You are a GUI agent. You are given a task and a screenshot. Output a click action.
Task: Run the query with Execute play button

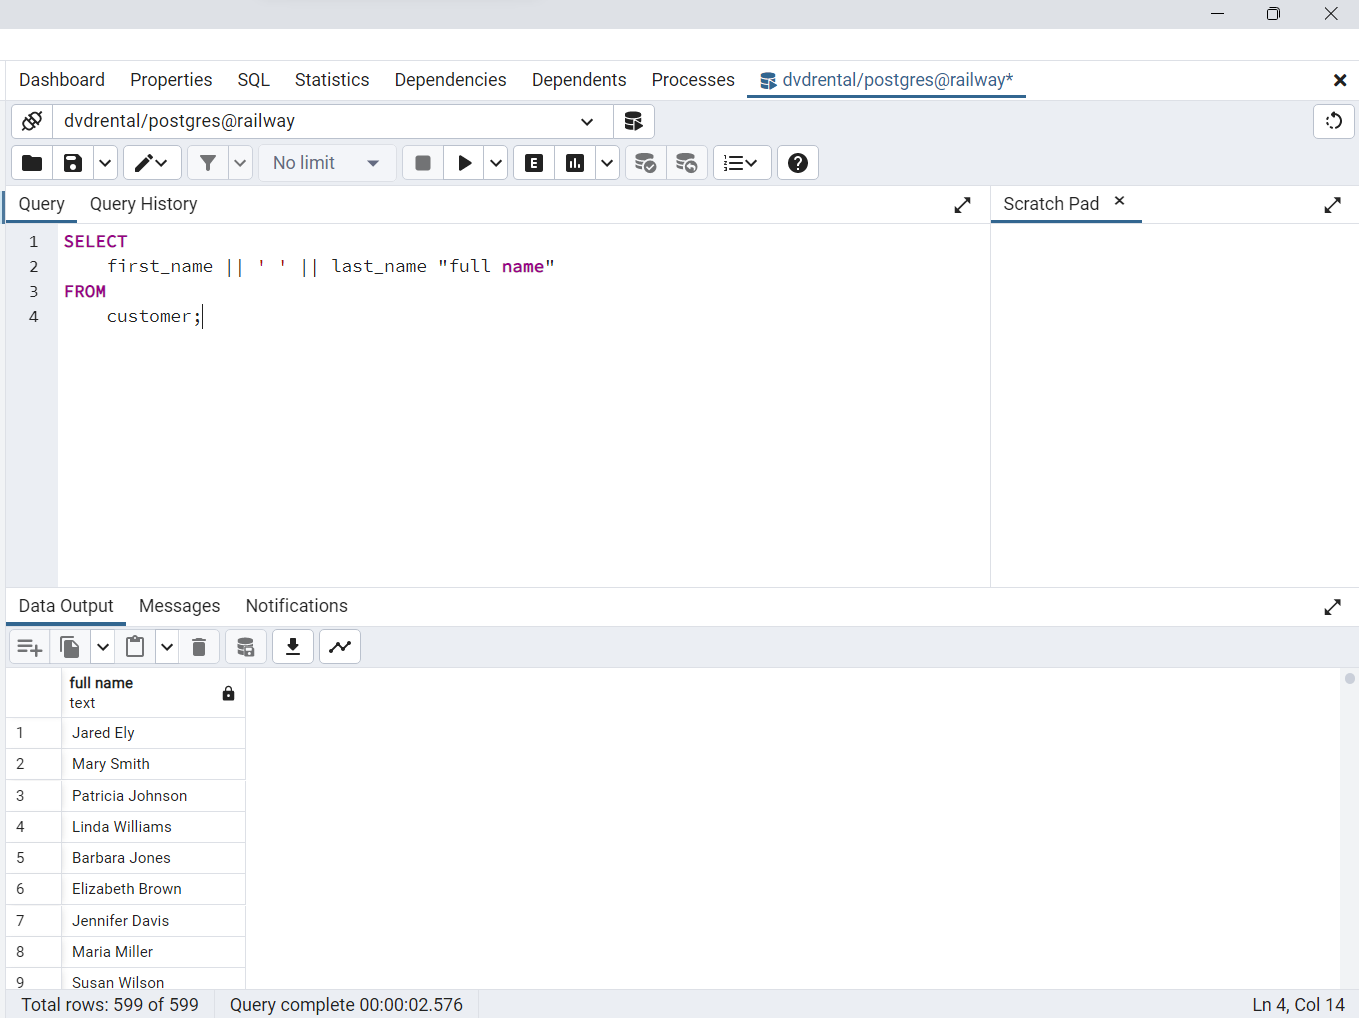464,163
